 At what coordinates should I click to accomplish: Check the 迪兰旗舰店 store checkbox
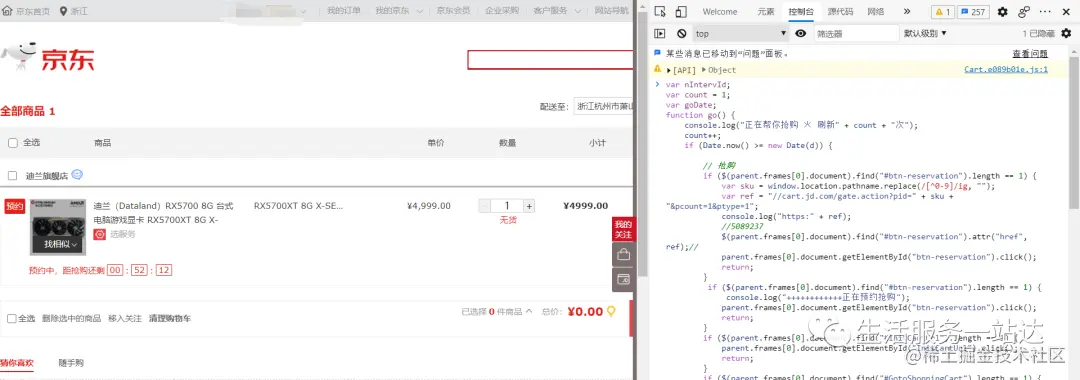pos(12,176)
